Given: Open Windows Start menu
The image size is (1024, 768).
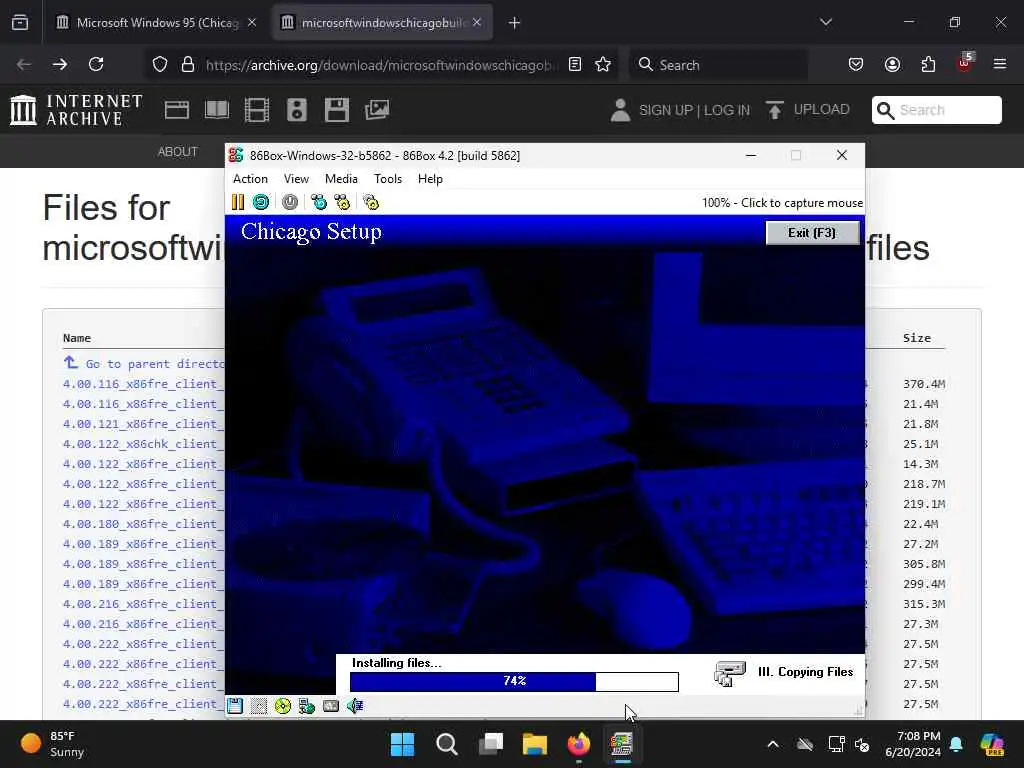Looking at the screenshot, I should [x=402, y=744].
